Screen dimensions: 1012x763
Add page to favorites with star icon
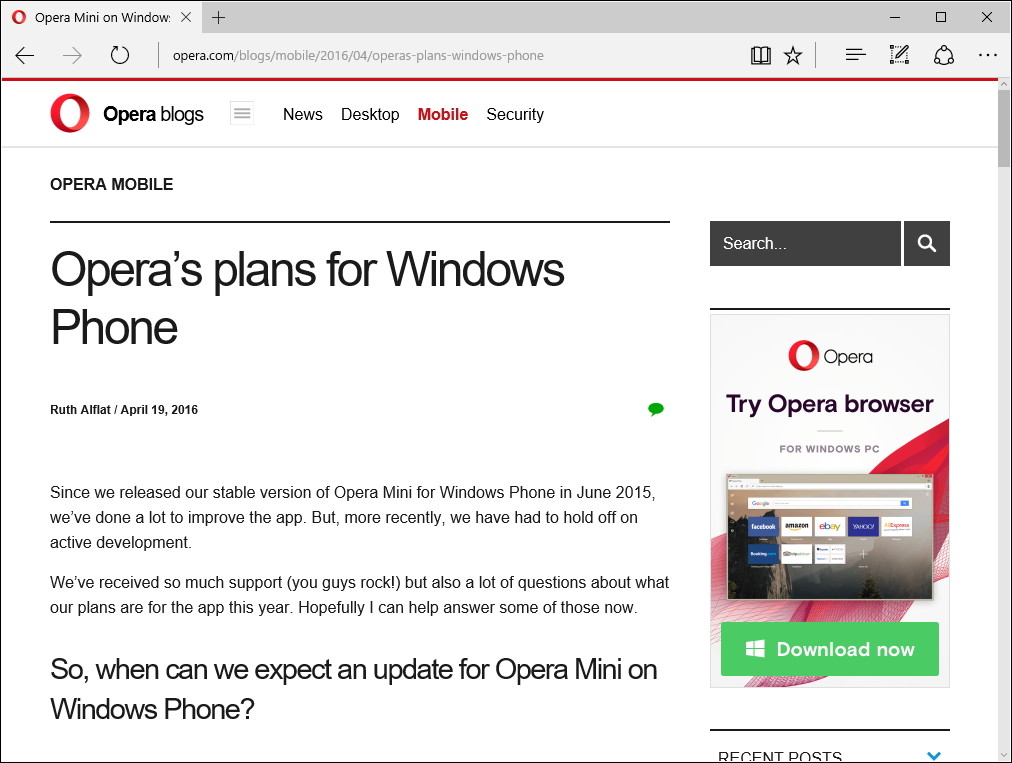(x=793, y=56)
